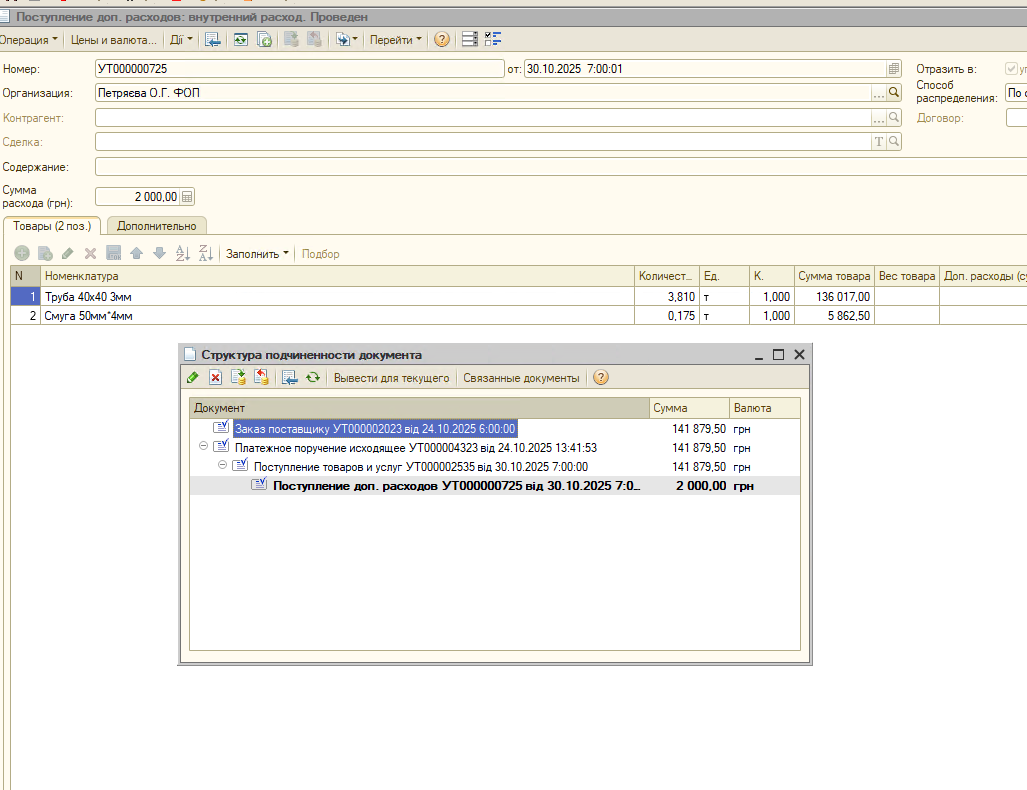
Task: Click the copy document with plus icon
Action: 264,40
